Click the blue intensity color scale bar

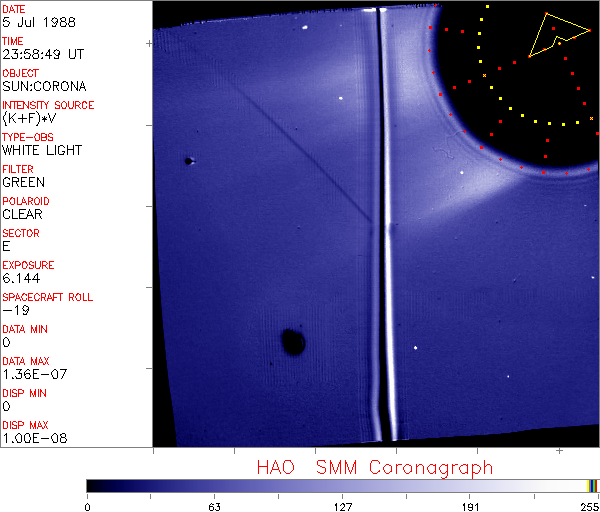point(342,486)
